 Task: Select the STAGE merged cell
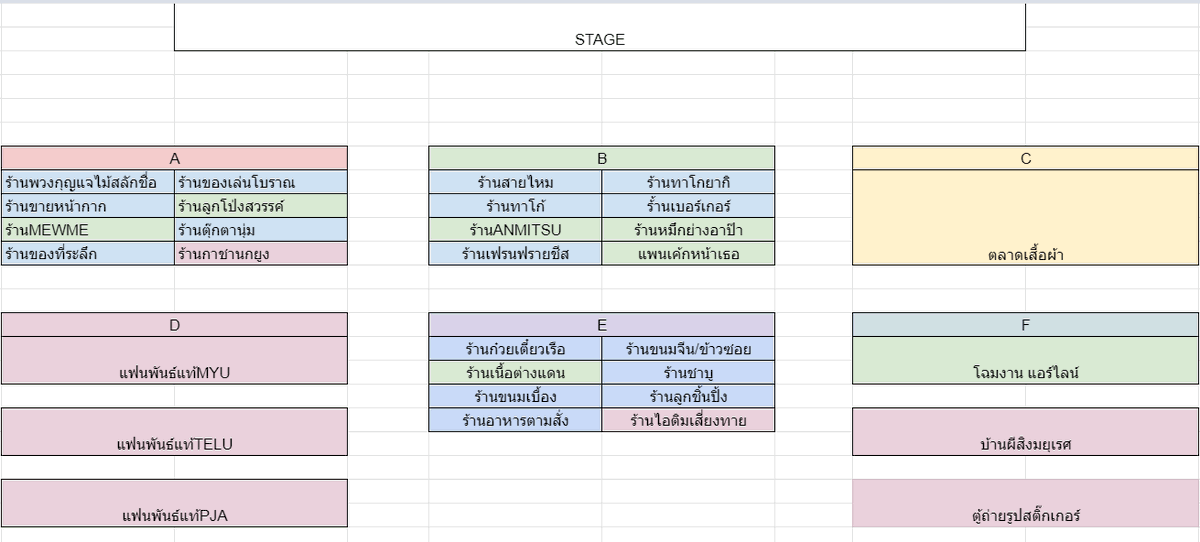tap(600, 27)
